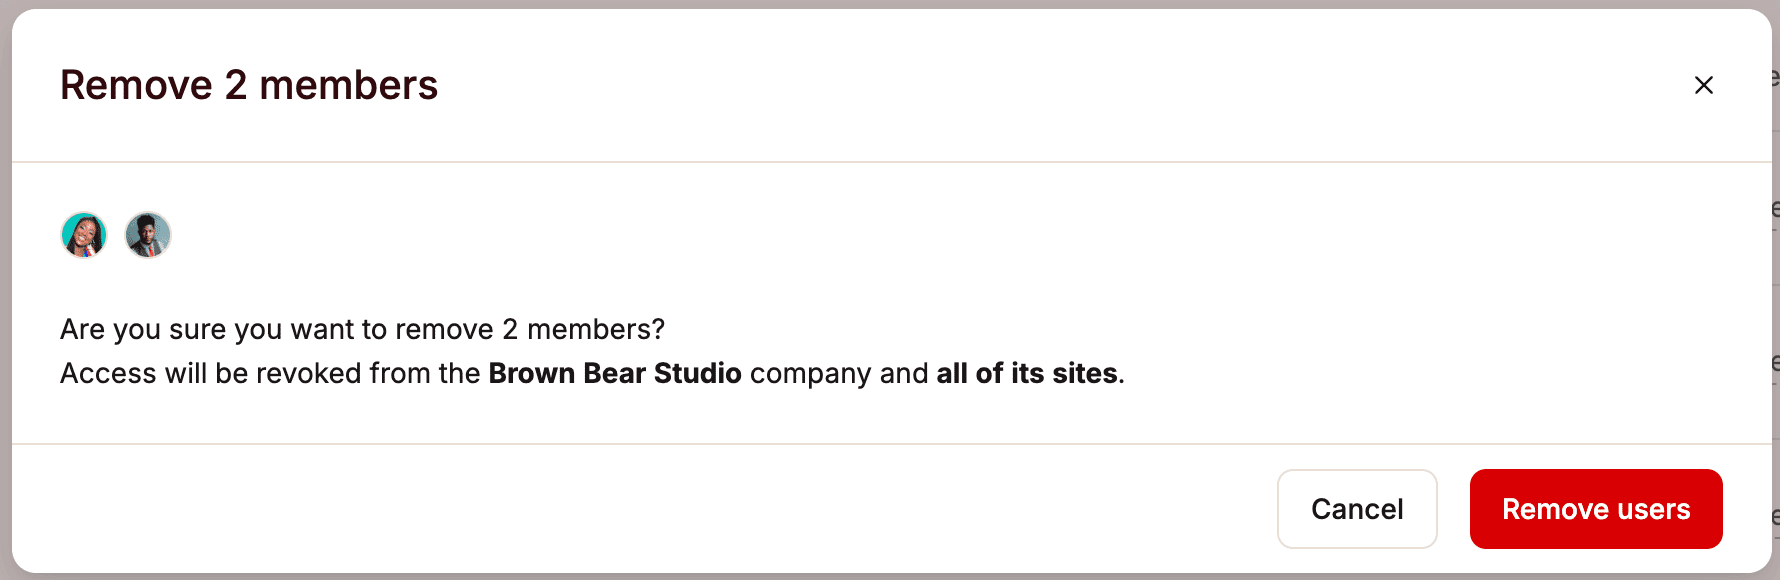Close the Remove members dialog

coord(1703,85)
